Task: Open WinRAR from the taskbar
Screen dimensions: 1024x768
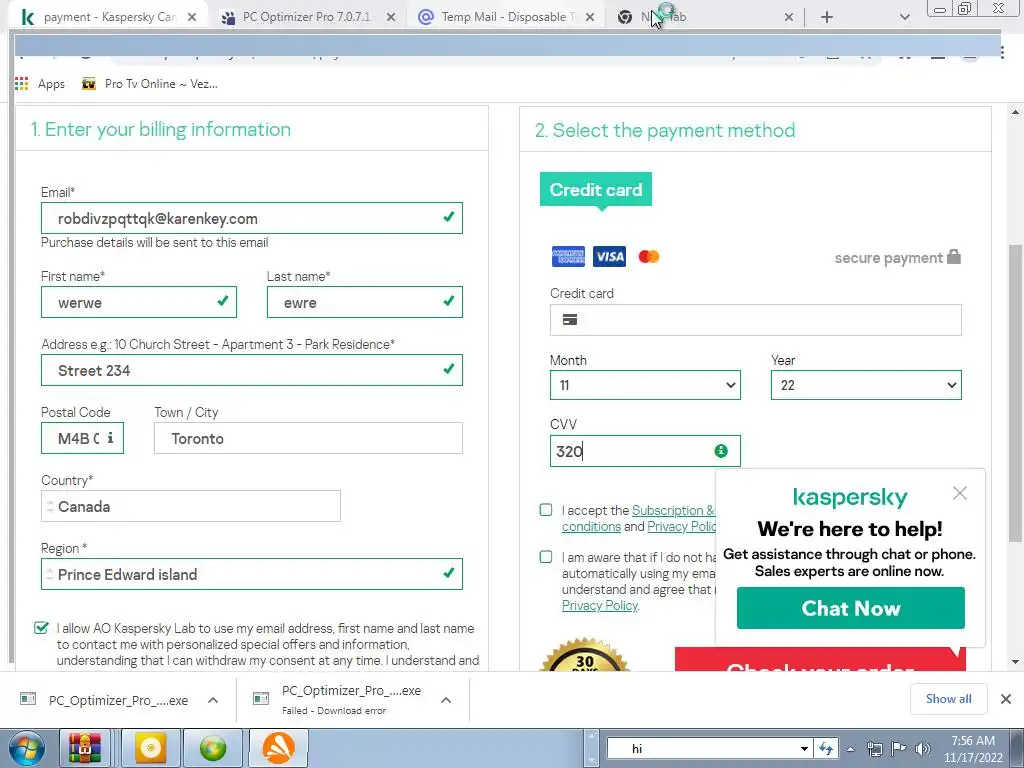Action: 86,748
